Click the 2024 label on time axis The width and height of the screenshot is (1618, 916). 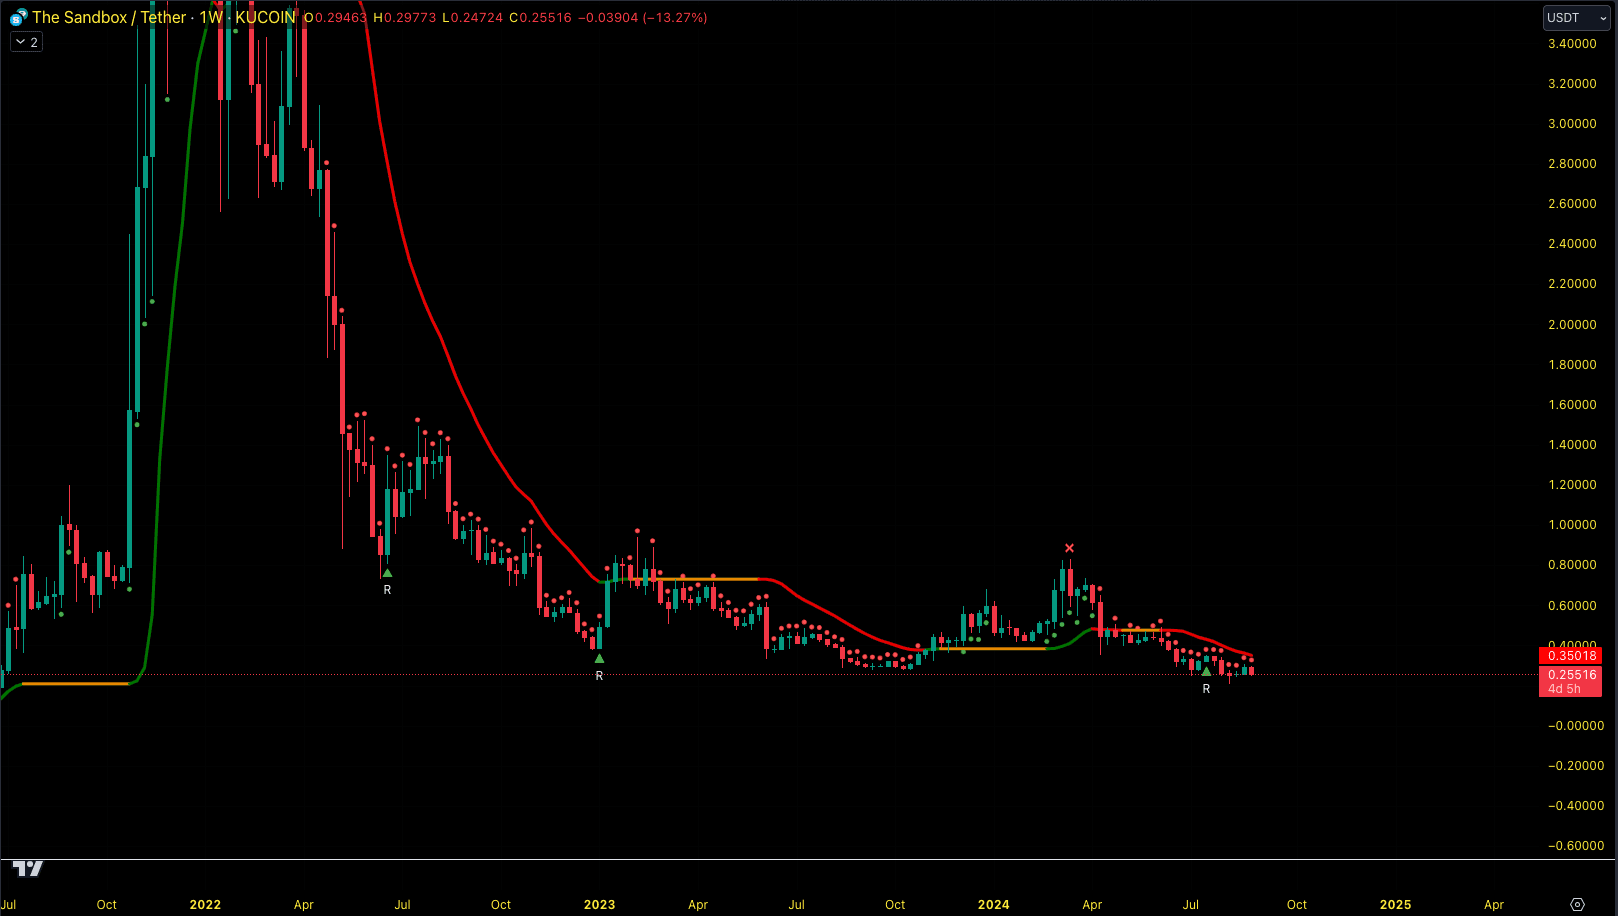(993, 904)
